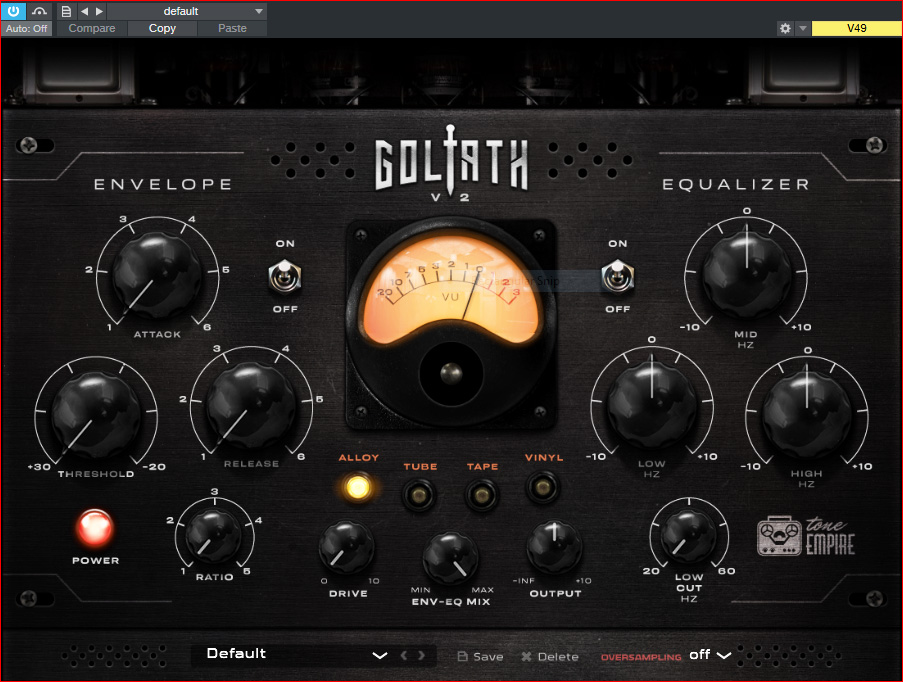Select the Alloy saturation mode light
Screen dimensions: 903x682
[x=358, y=488]
